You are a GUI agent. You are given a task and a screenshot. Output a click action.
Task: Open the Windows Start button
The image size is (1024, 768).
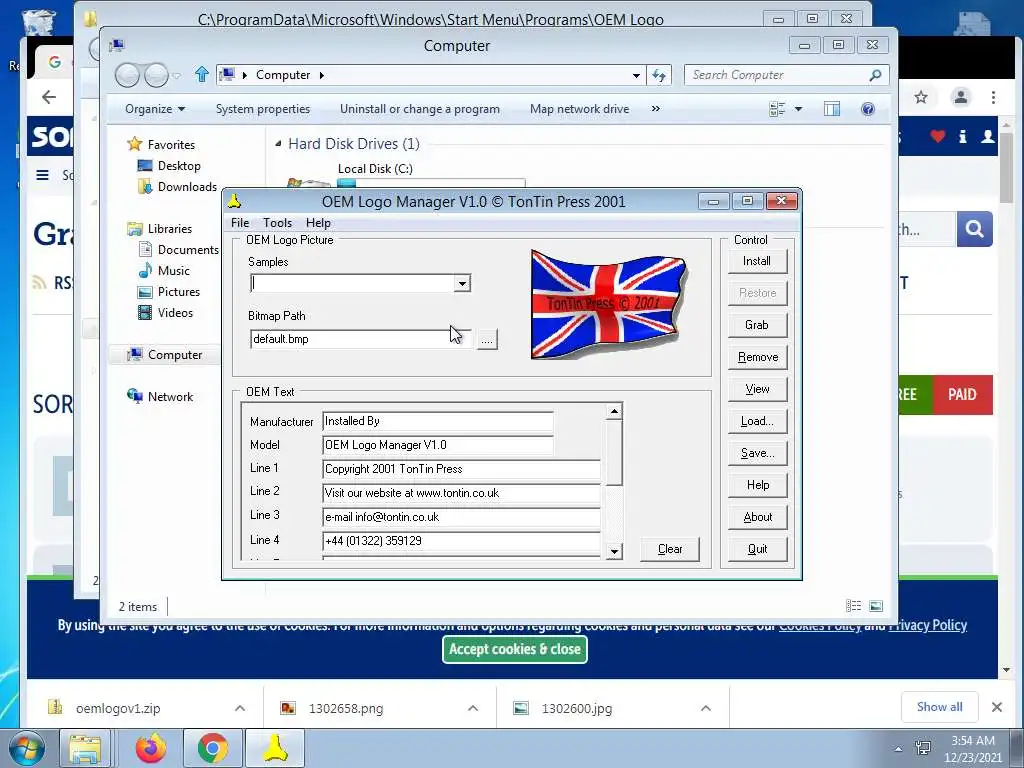pyautogui.click(x=26, y=749)
